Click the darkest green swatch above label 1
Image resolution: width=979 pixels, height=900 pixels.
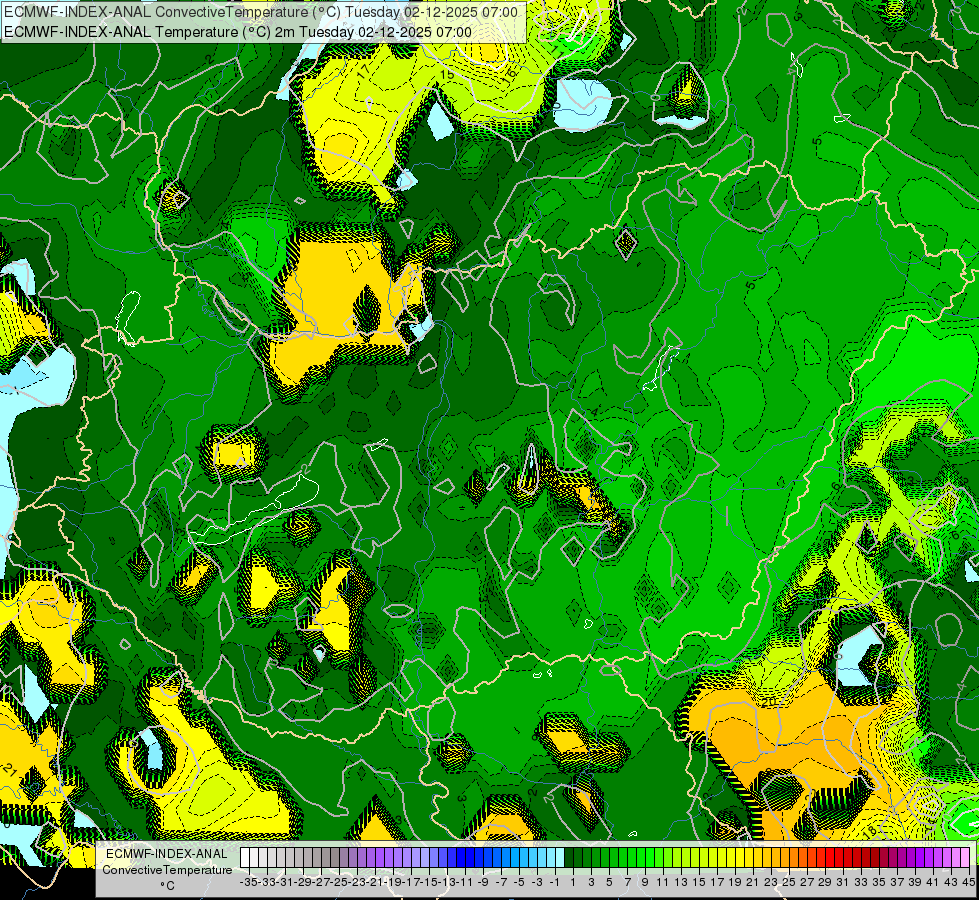click(569, 858)
